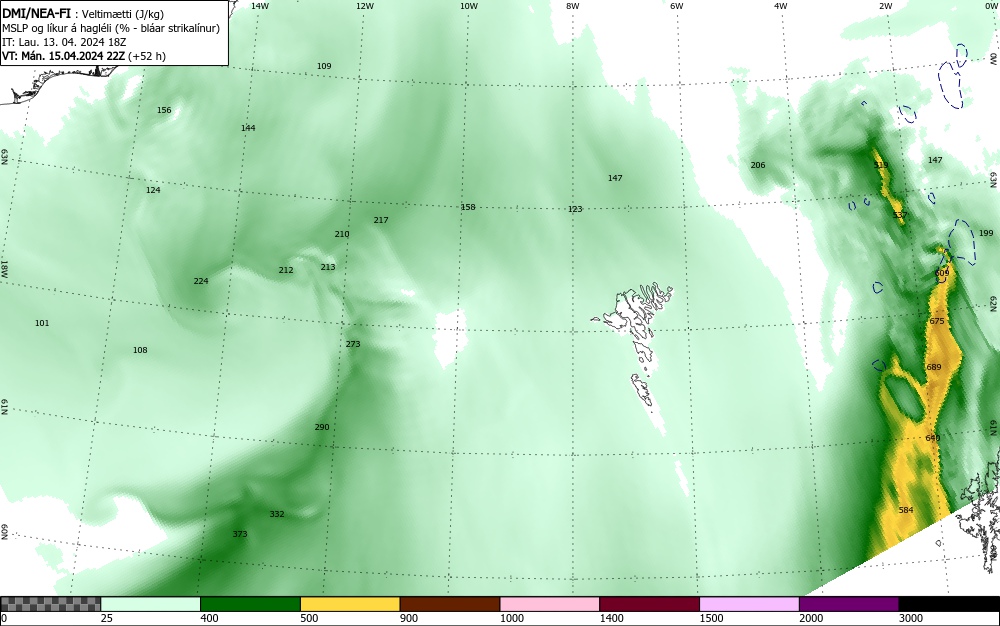Viewport: 1000px width, 626px height.
Task: Select the purple 2000–3000 legend swatch
Action: [849, 604]
